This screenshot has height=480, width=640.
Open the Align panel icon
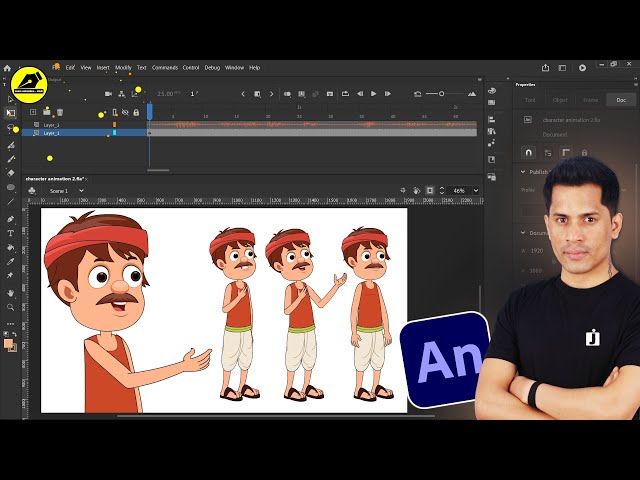[491, 119]
